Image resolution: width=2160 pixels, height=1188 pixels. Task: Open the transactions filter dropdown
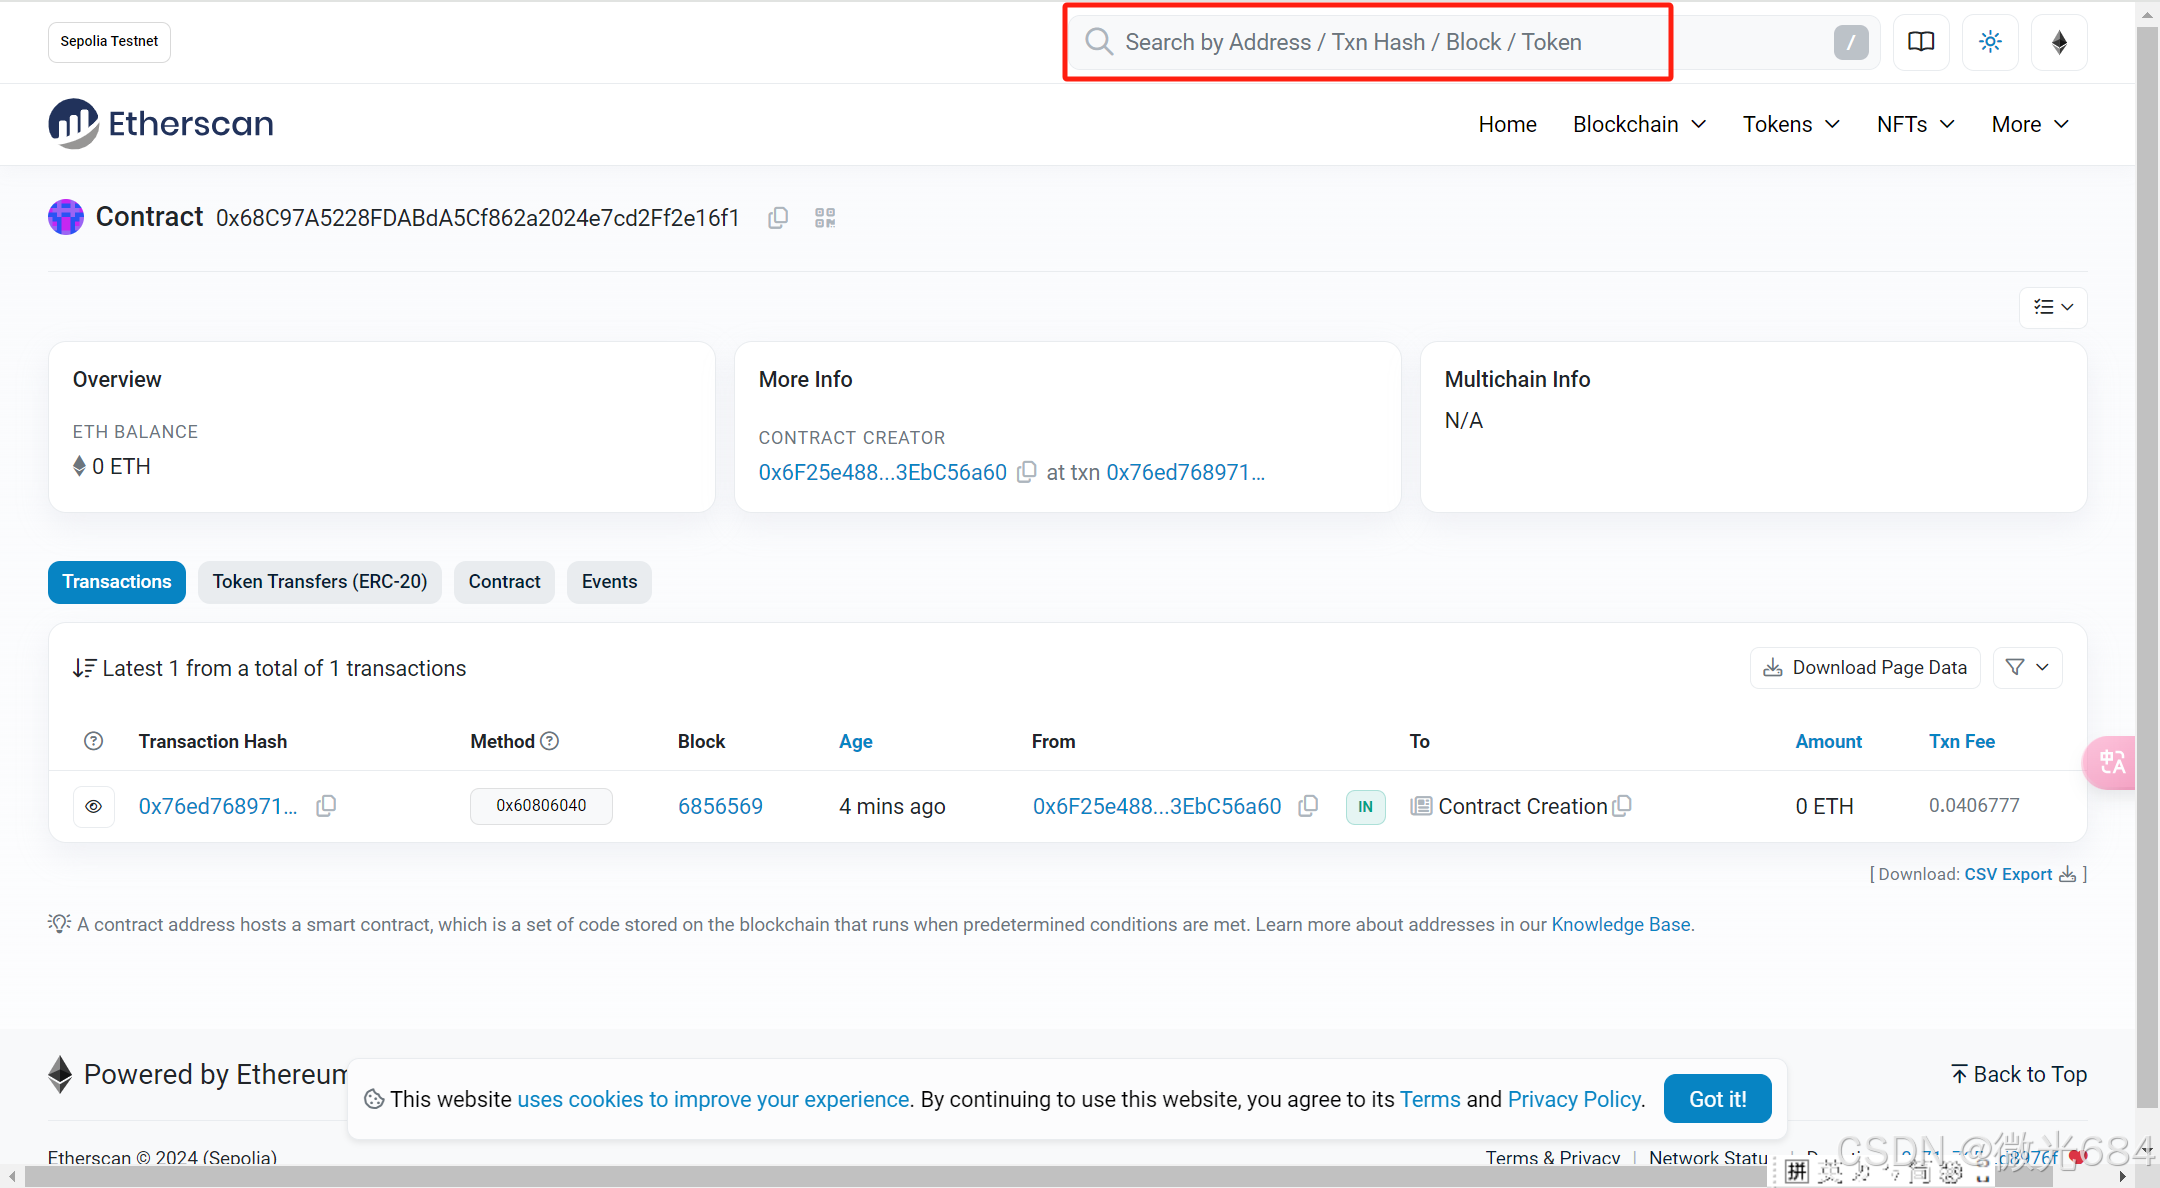(x=2027, y=667)
